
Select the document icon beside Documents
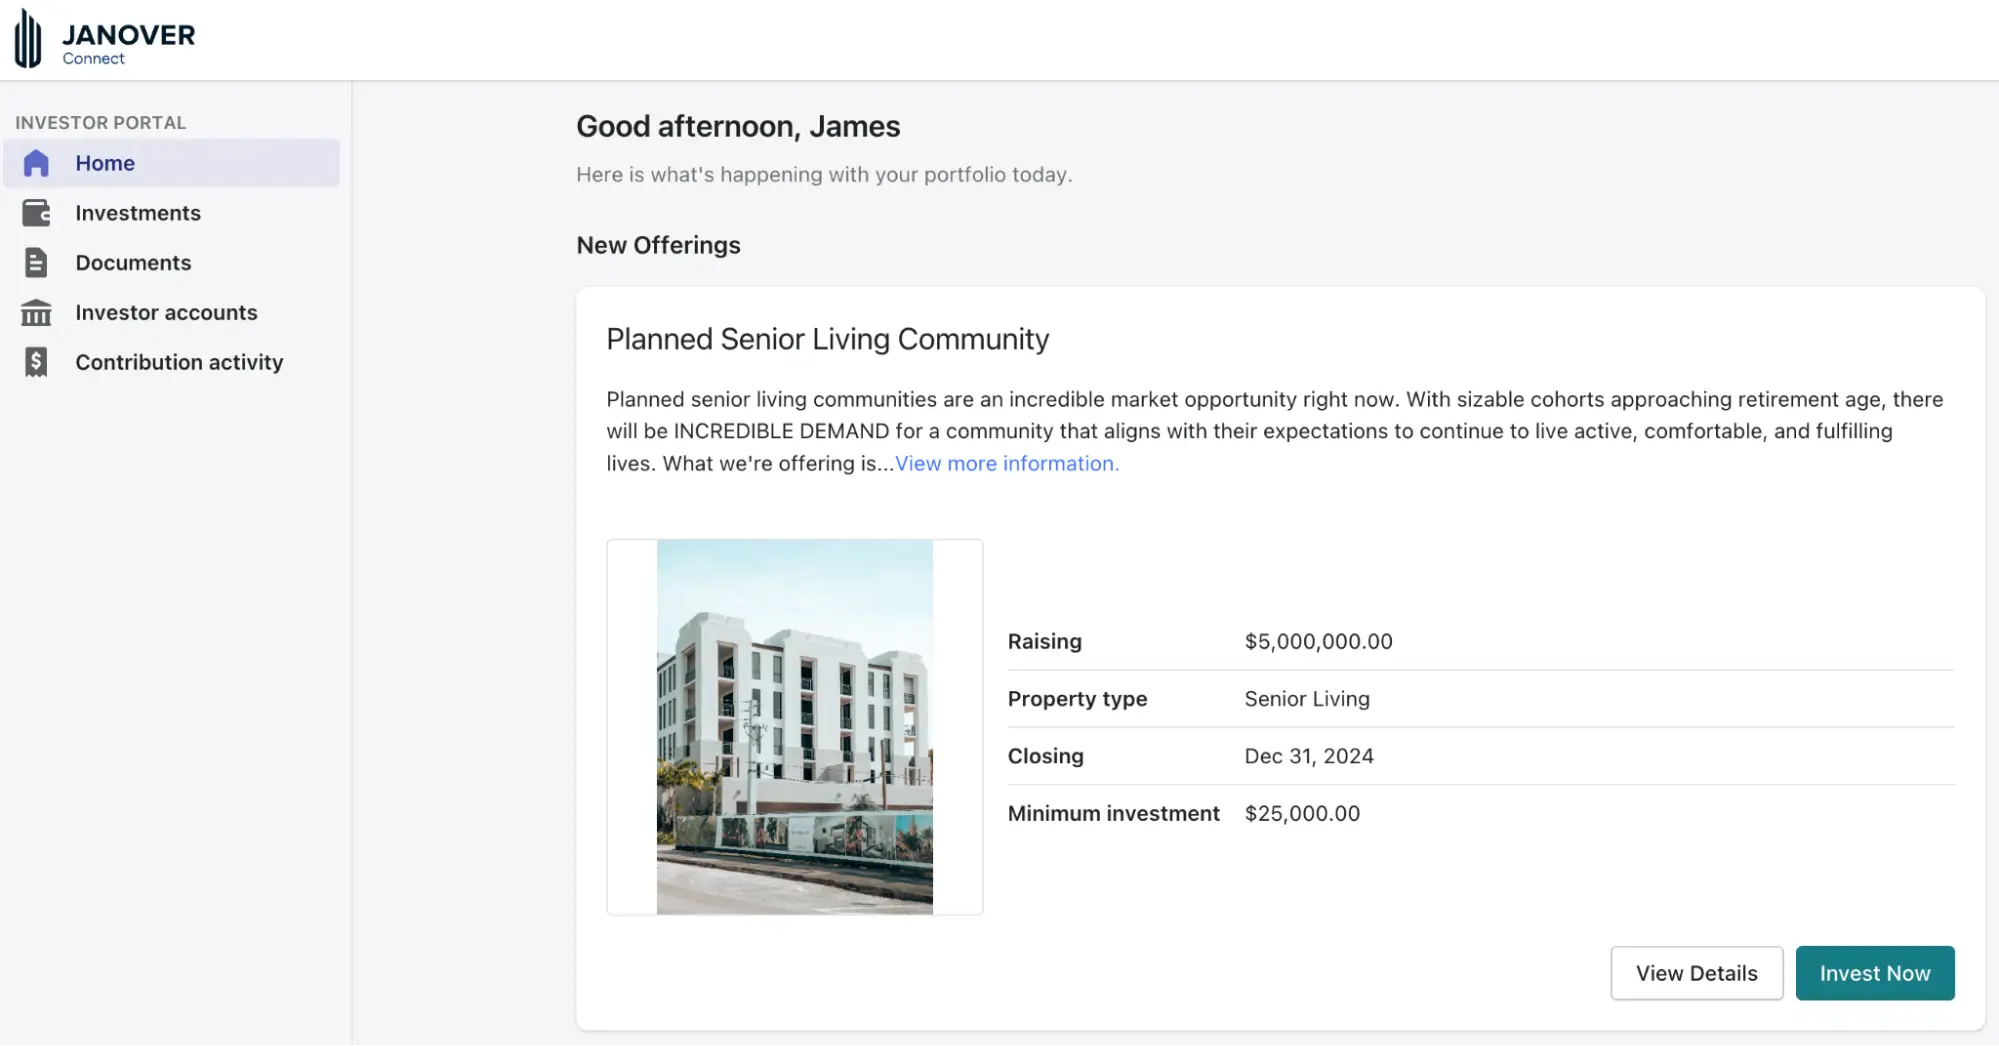[36, 262]
